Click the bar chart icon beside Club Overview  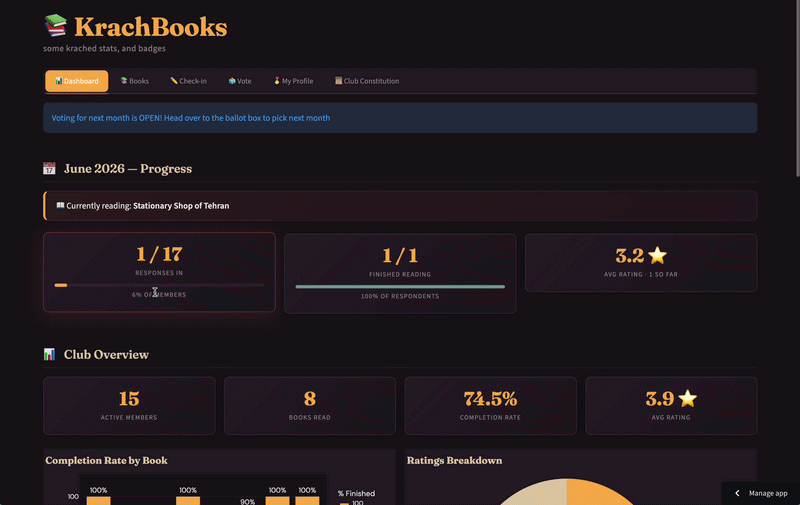(49, 355)
